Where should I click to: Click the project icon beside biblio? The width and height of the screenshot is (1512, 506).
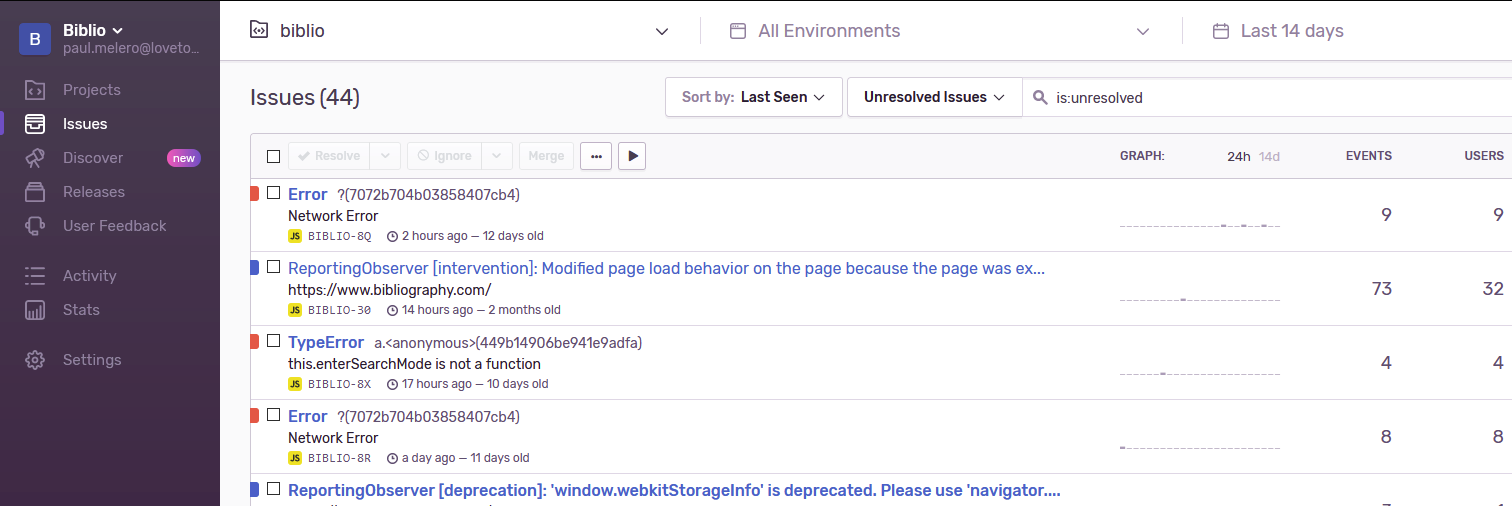[259, 30]
